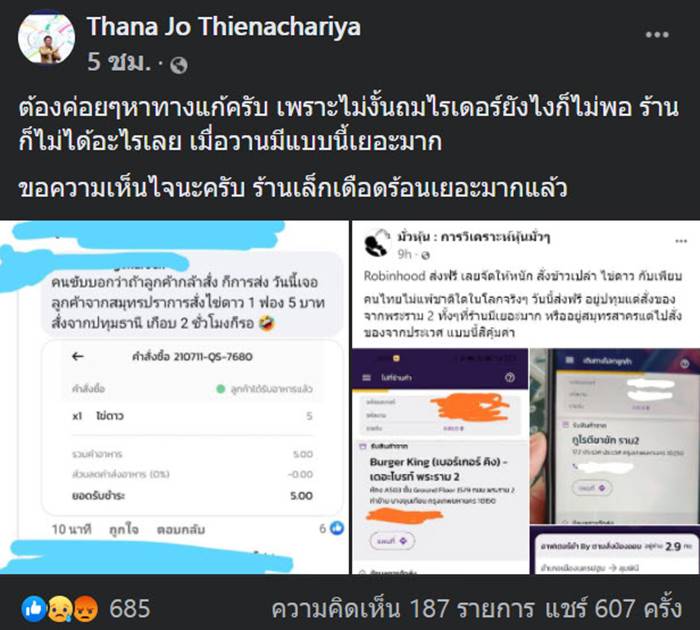Click the back arrow beside order number
This screenshot has height=630, width=700.
(x=78, y=356)
